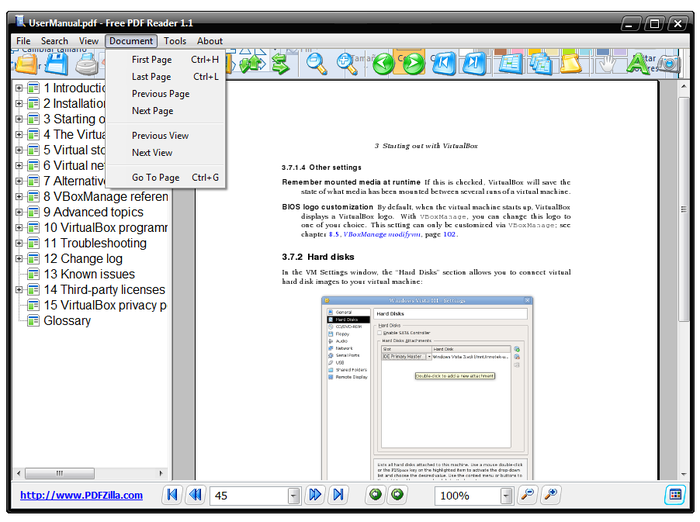Click the green right arrow toolbar icon
This screenshot has width=700, height=522.
(x=414, y=63)
